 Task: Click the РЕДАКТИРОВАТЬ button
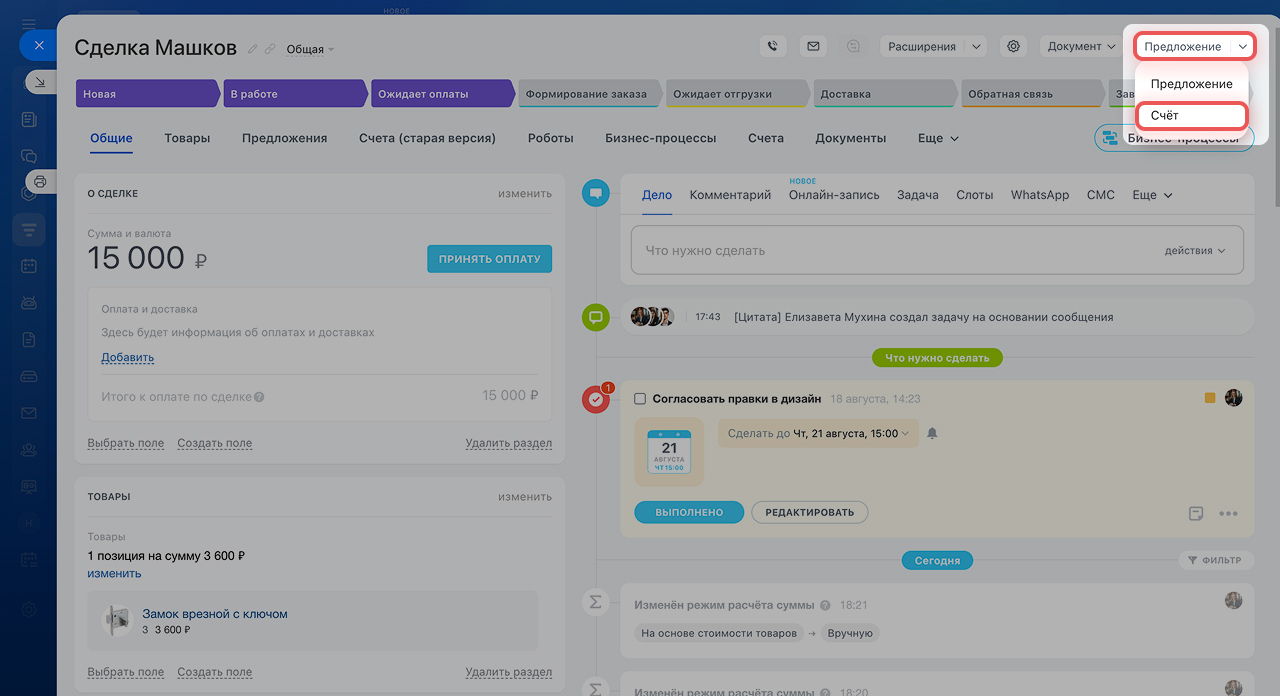click(x=810, y=512)
